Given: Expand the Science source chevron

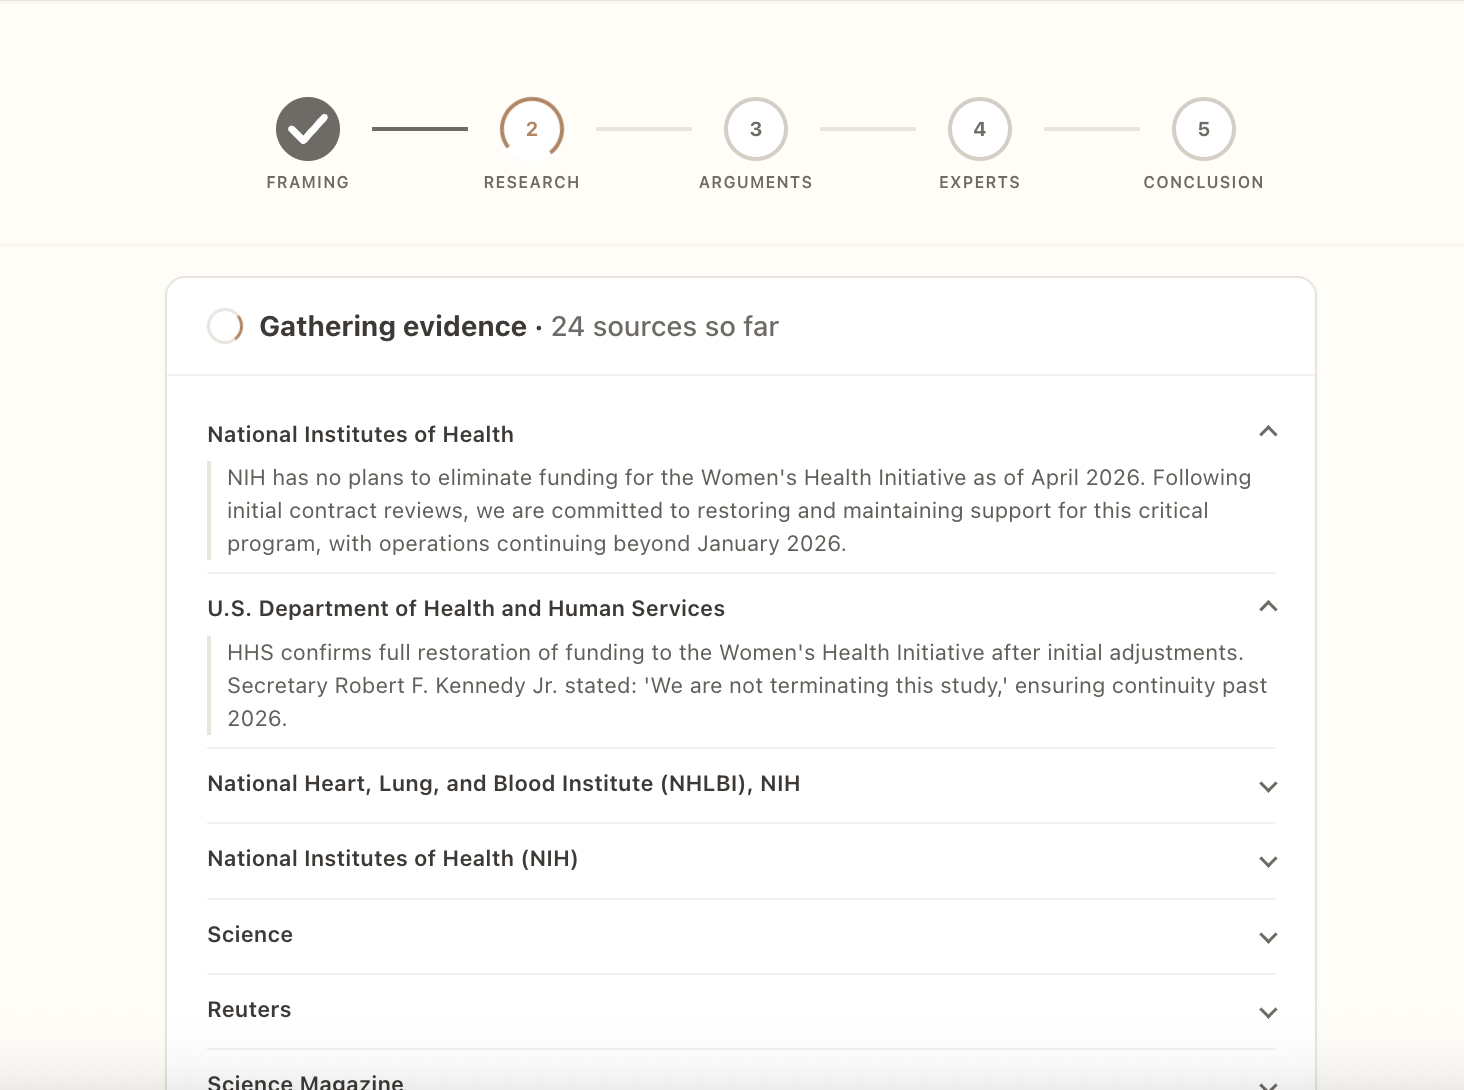Looking at the screenshot, I should [x=1268, y=938].
